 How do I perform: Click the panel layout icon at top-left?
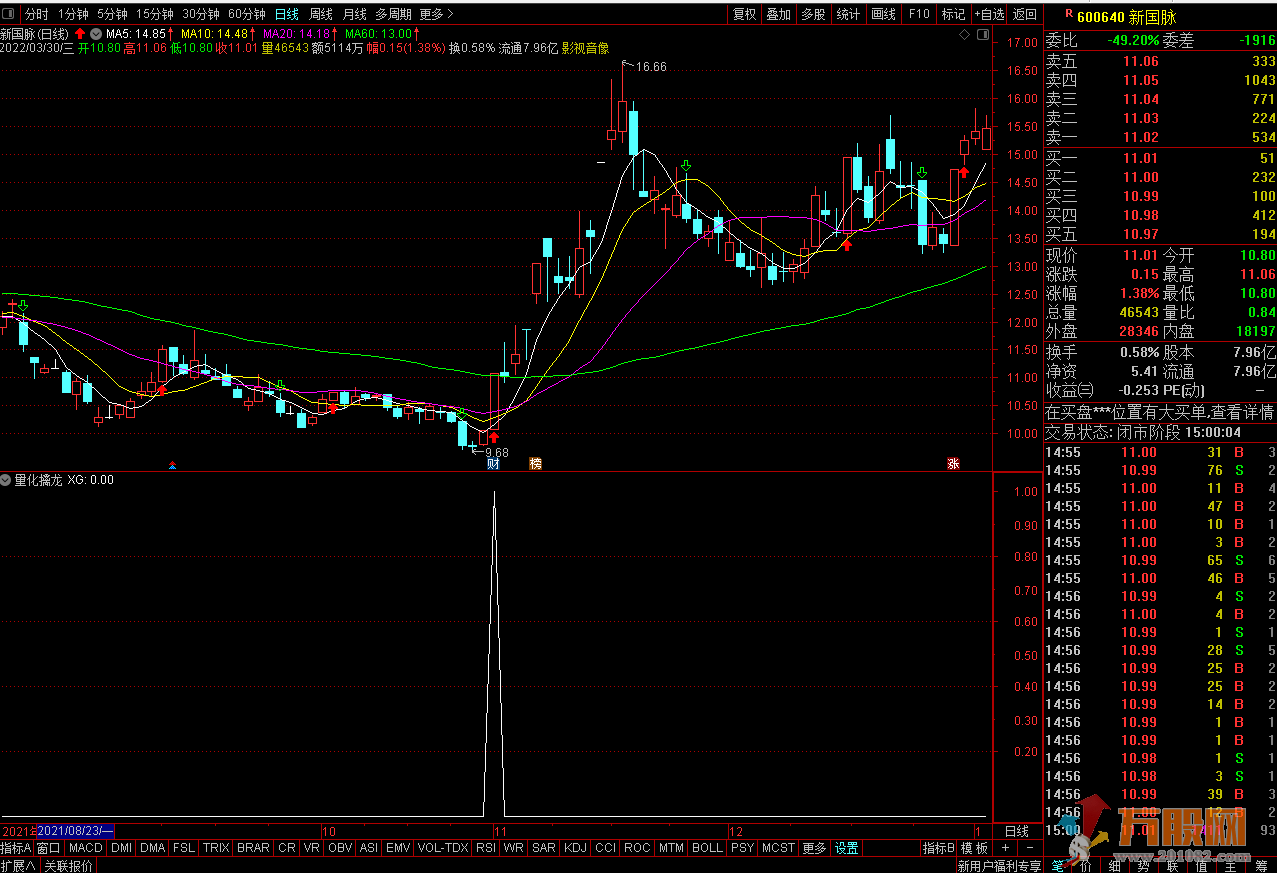[10, 14]
